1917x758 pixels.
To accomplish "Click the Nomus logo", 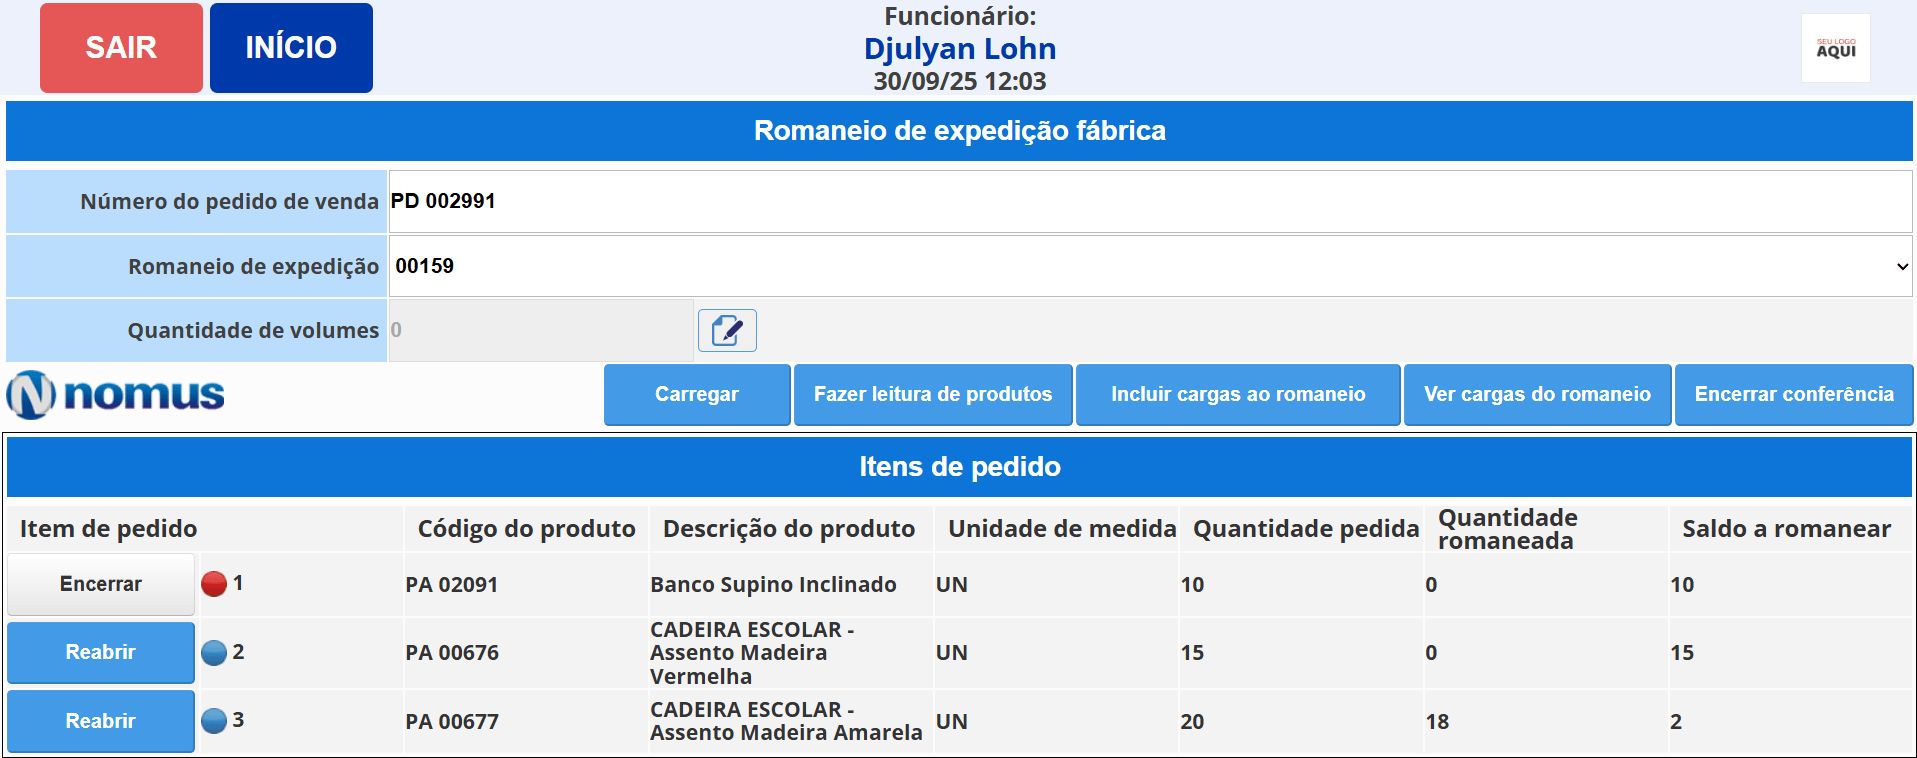I will pyautogui.click(x=116, y=395).
